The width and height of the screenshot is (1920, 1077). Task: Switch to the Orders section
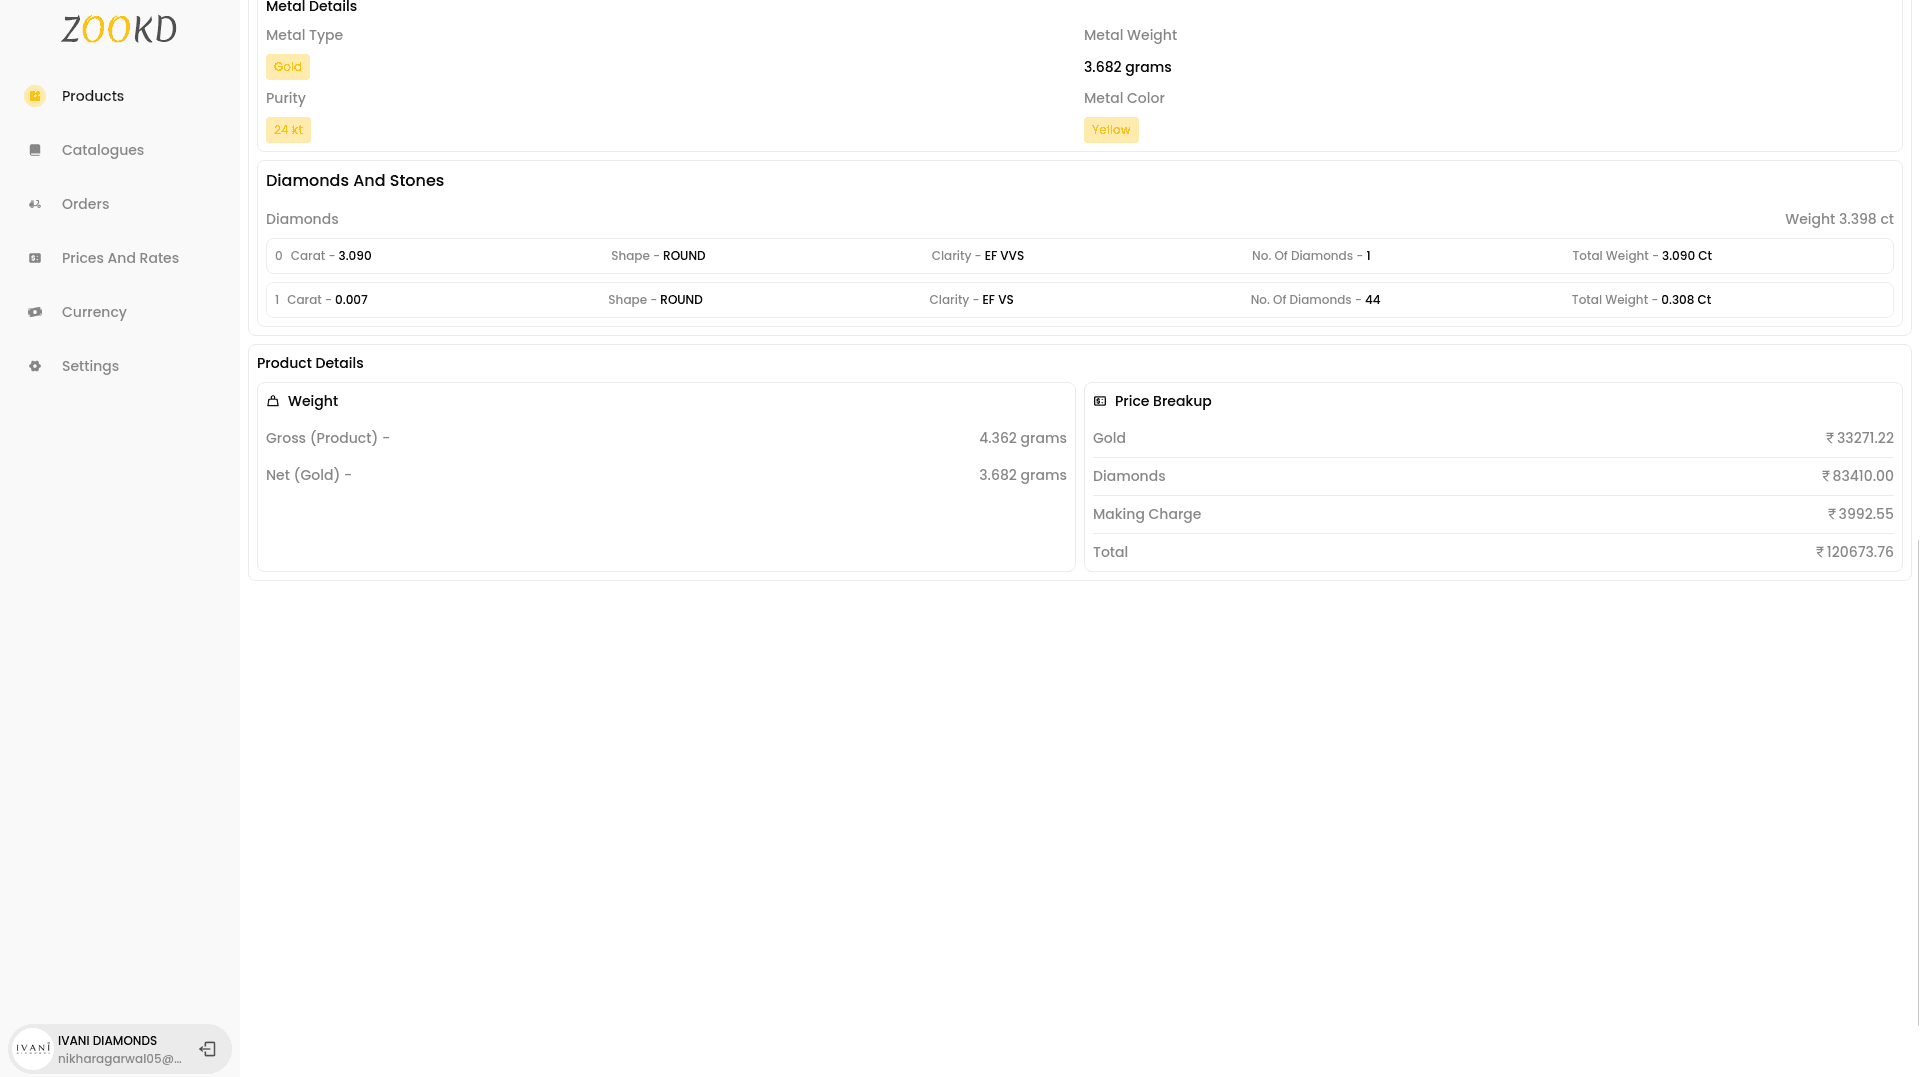coord(85,204)
